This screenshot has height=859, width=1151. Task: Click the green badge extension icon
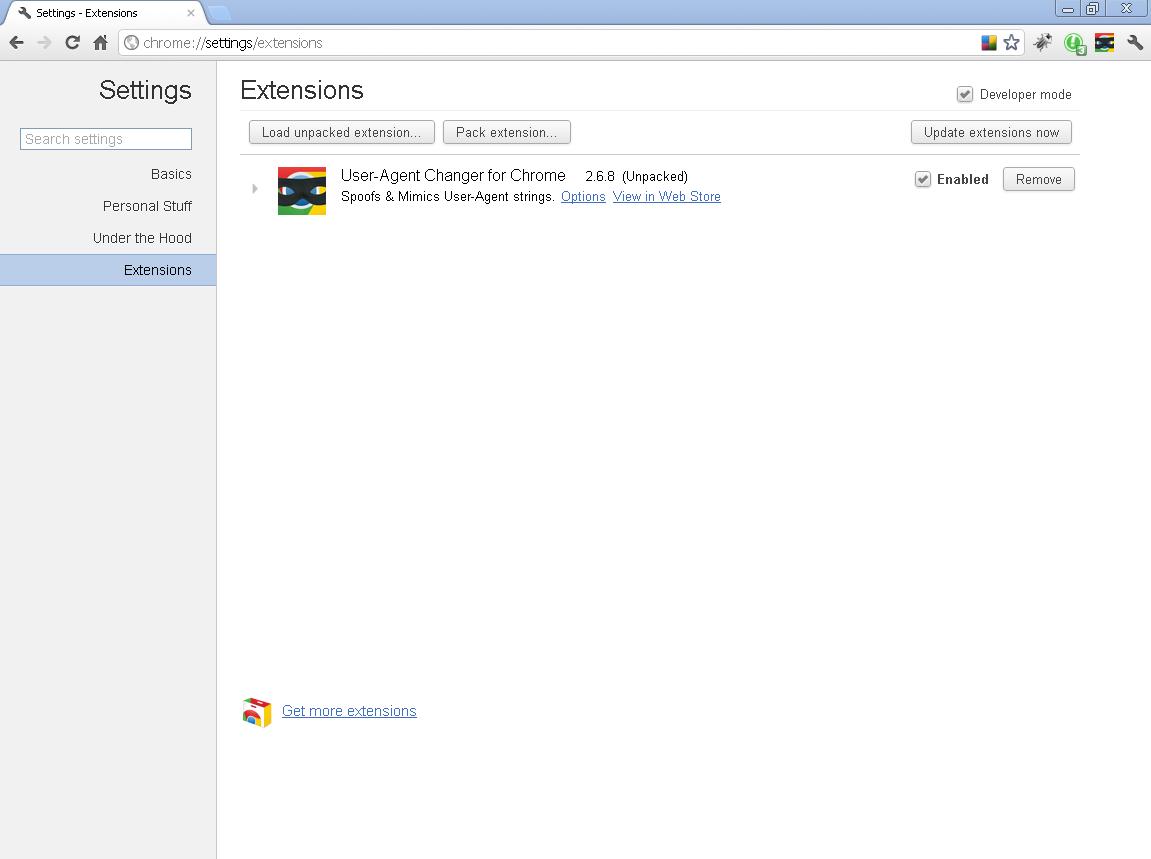1075,44
